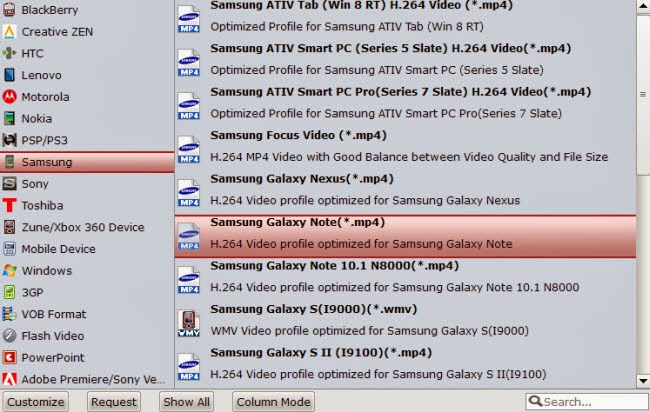Click MP4 icon of Samsung ATIV Tab profile
The height and width of the screenshot is (412, 650).
pos(189,19)
